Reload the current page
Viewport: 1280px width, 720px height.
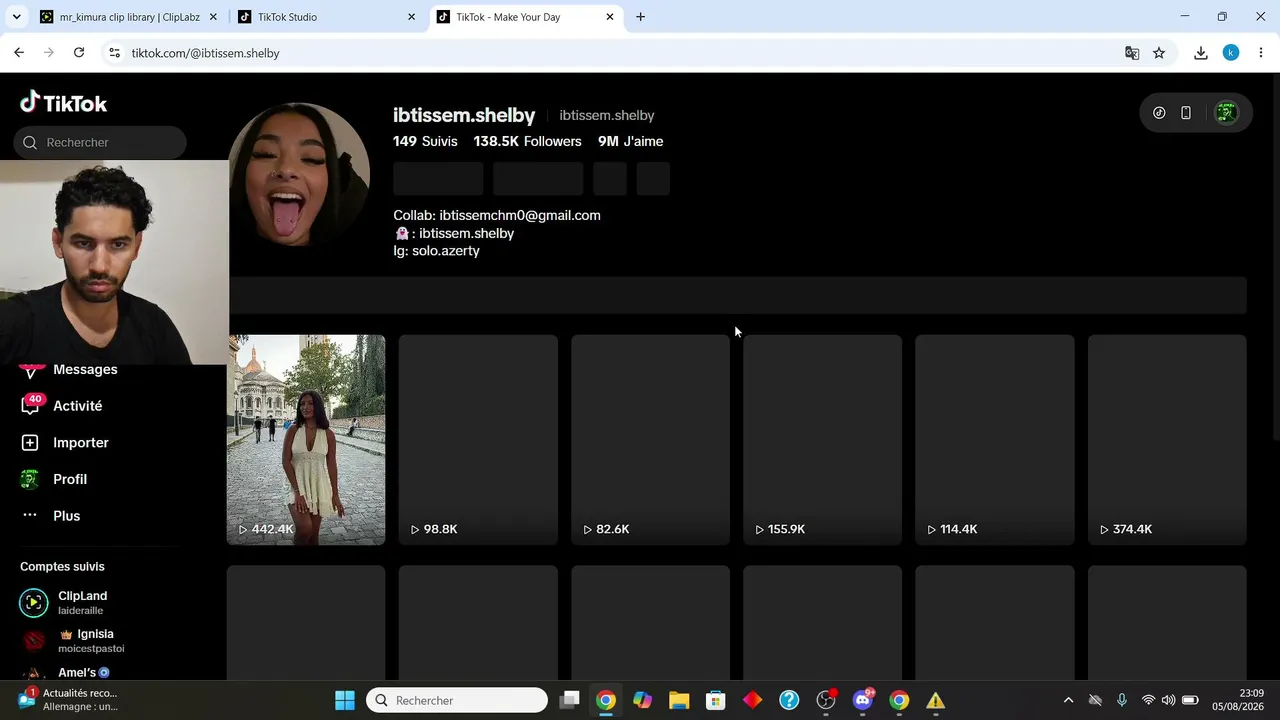(79, 53)
